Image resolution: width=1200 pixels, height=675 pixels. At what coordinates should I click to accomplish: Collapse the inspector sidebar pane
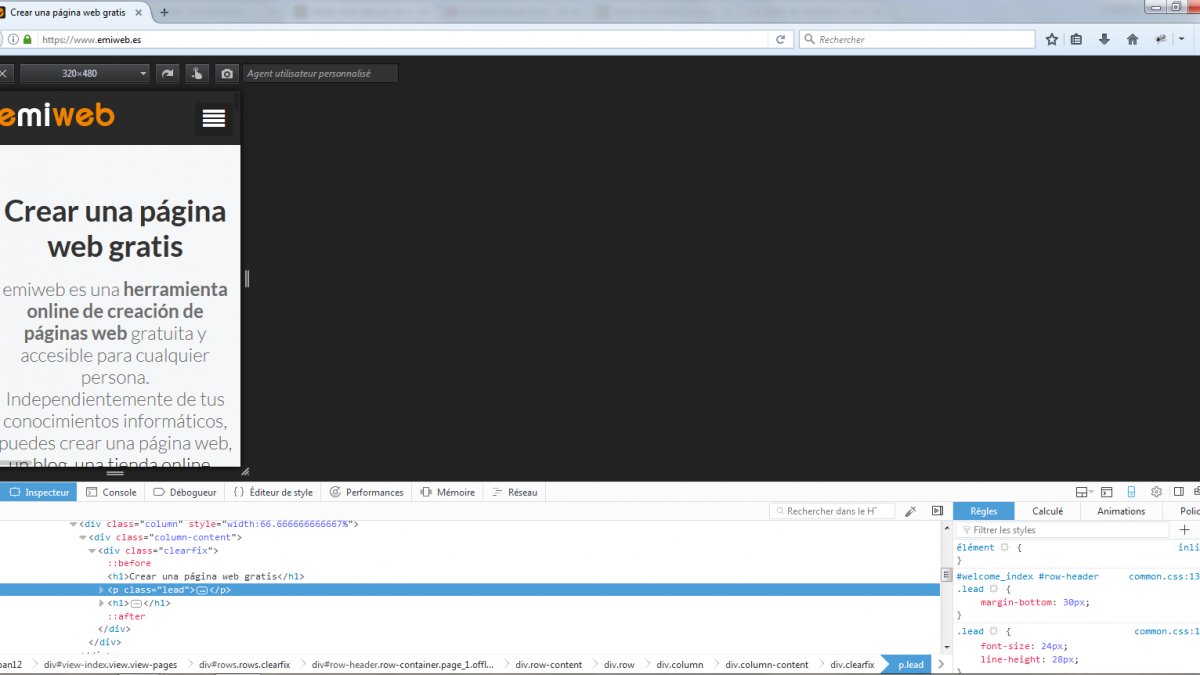click(x=937, y=511)
